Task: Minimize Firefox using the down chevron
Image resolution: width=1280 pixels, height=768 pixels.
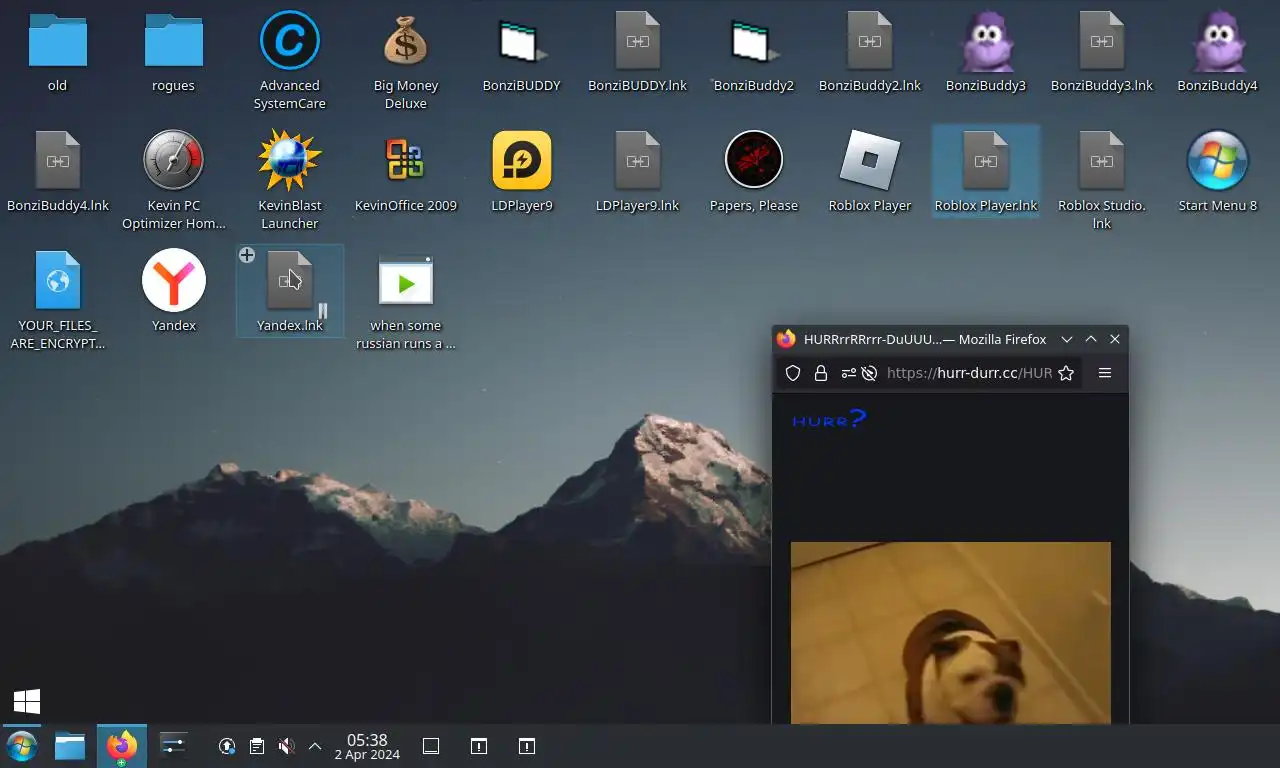Action: pos(1067,339)
